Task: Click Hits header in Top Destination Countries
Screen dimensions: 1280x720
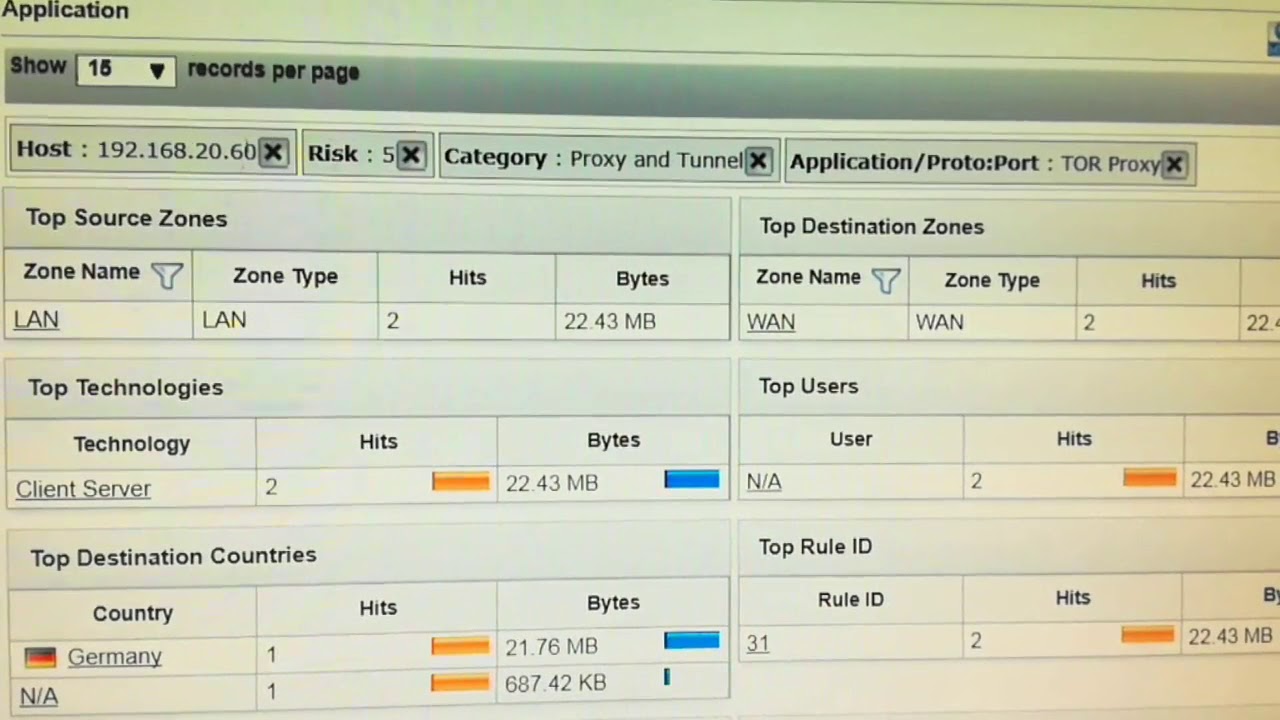Action: click(x=378, y=608)
